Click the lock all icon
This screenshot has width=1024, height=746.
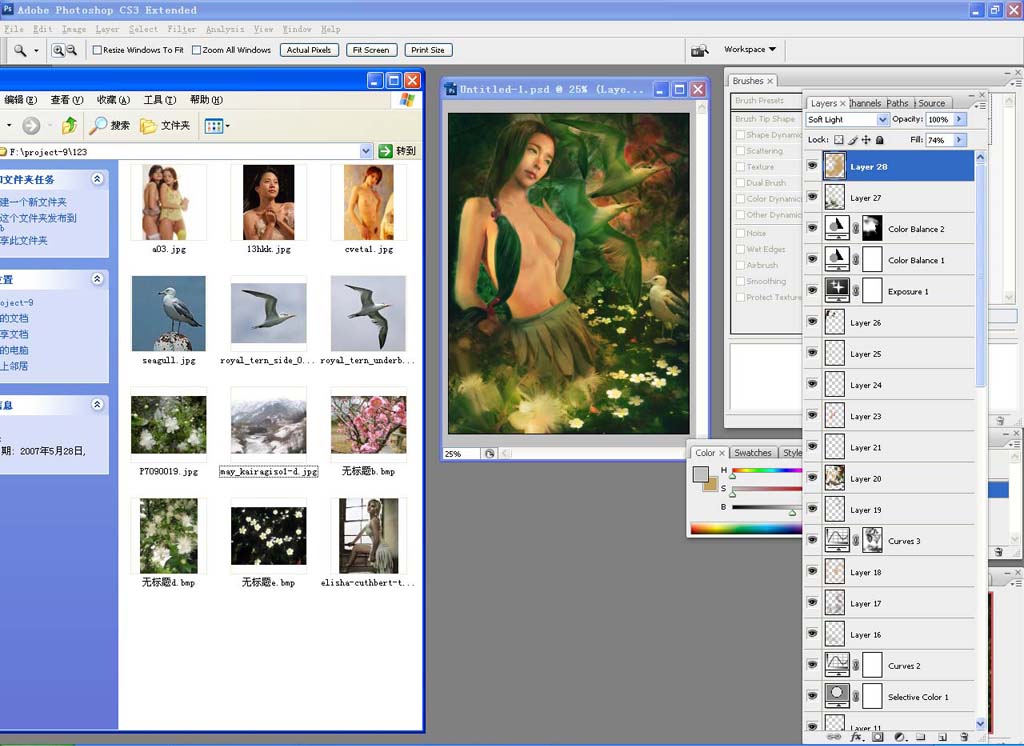coord(880,140)
